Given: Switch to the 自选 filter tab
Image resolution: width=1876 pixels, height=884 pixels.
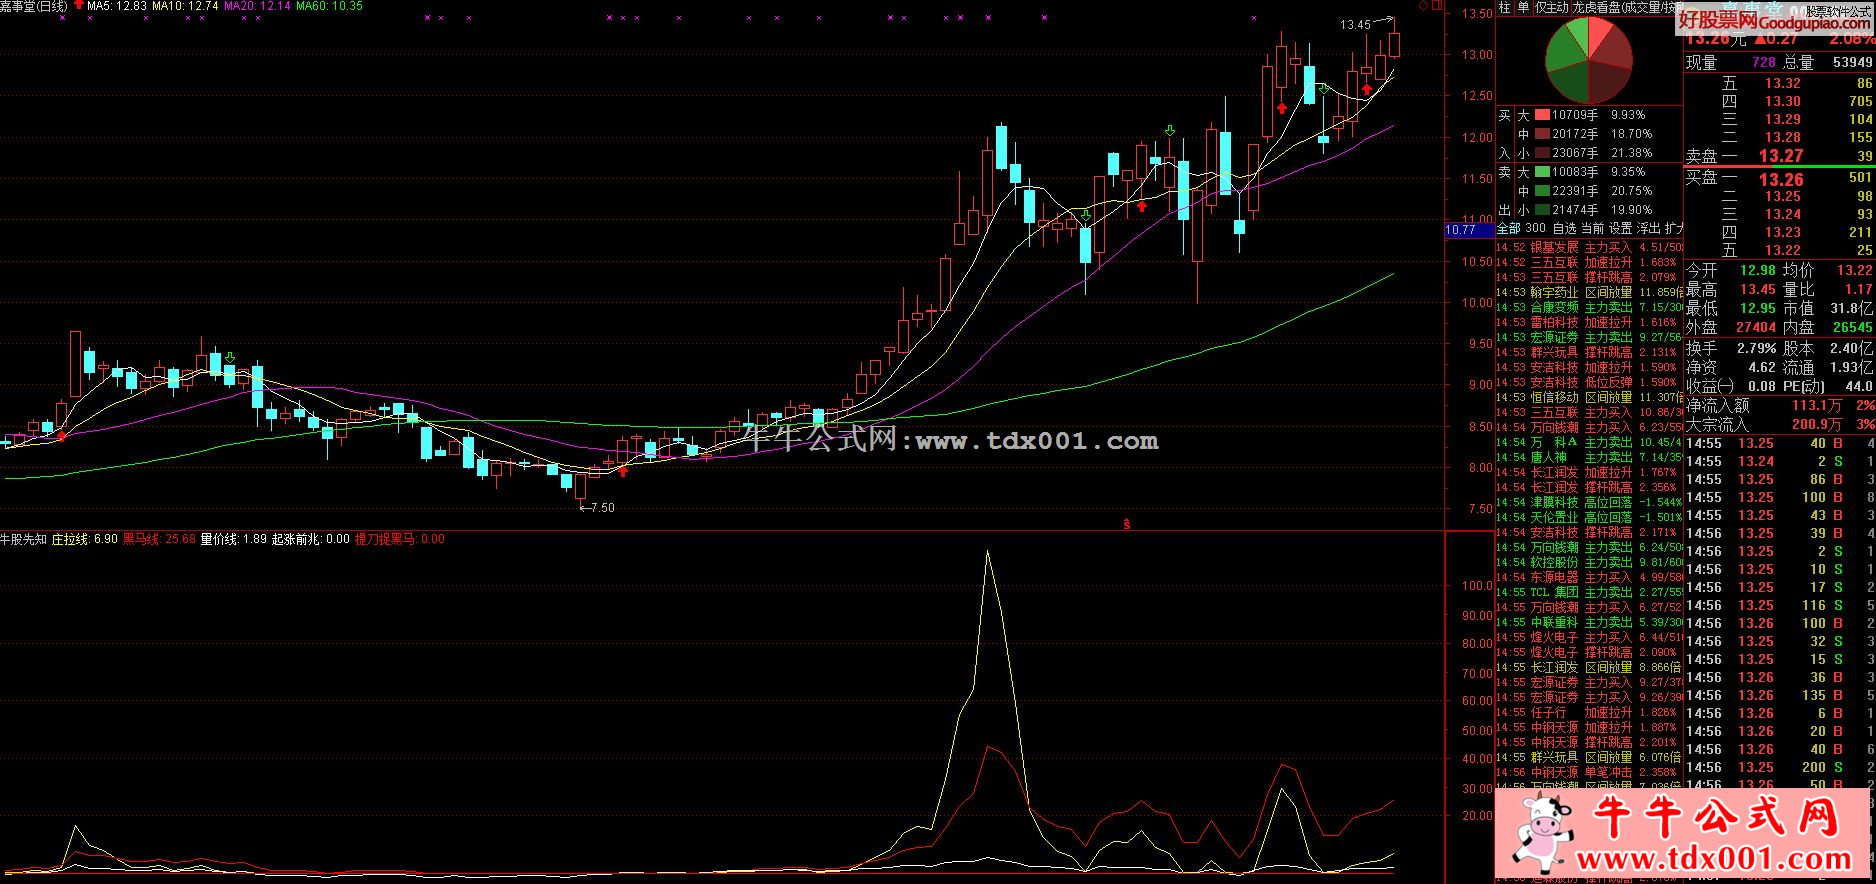Looking at the screenshot, I should [x=1564, y=229].
